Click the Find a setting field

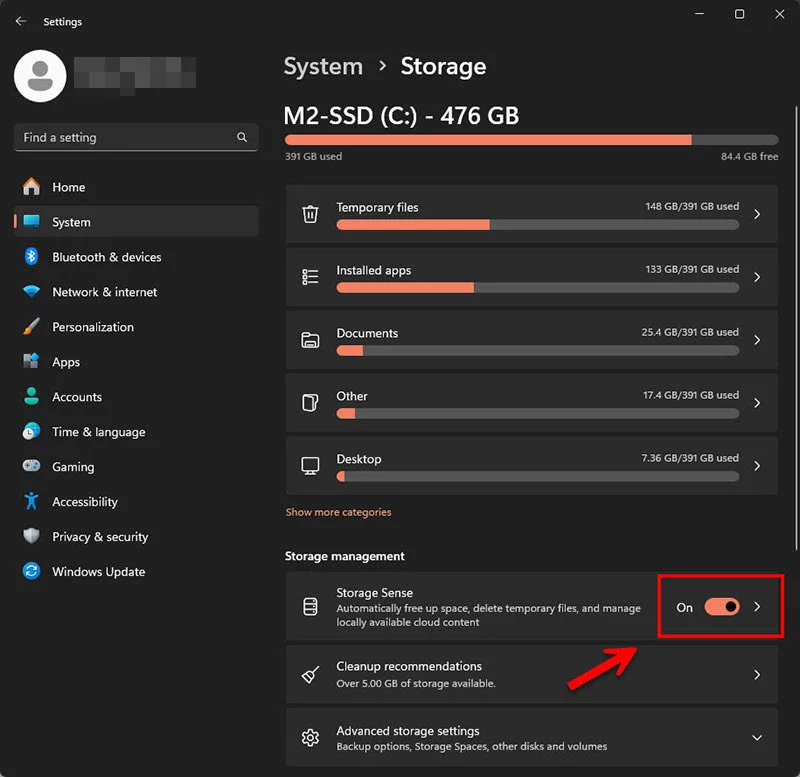136,137
